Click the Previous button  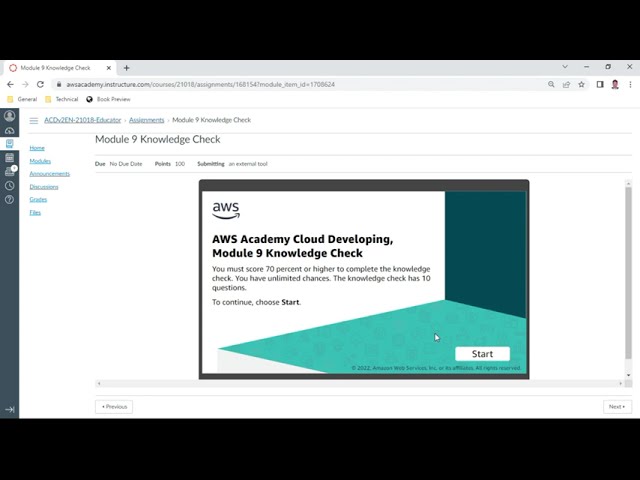(114, 407)
